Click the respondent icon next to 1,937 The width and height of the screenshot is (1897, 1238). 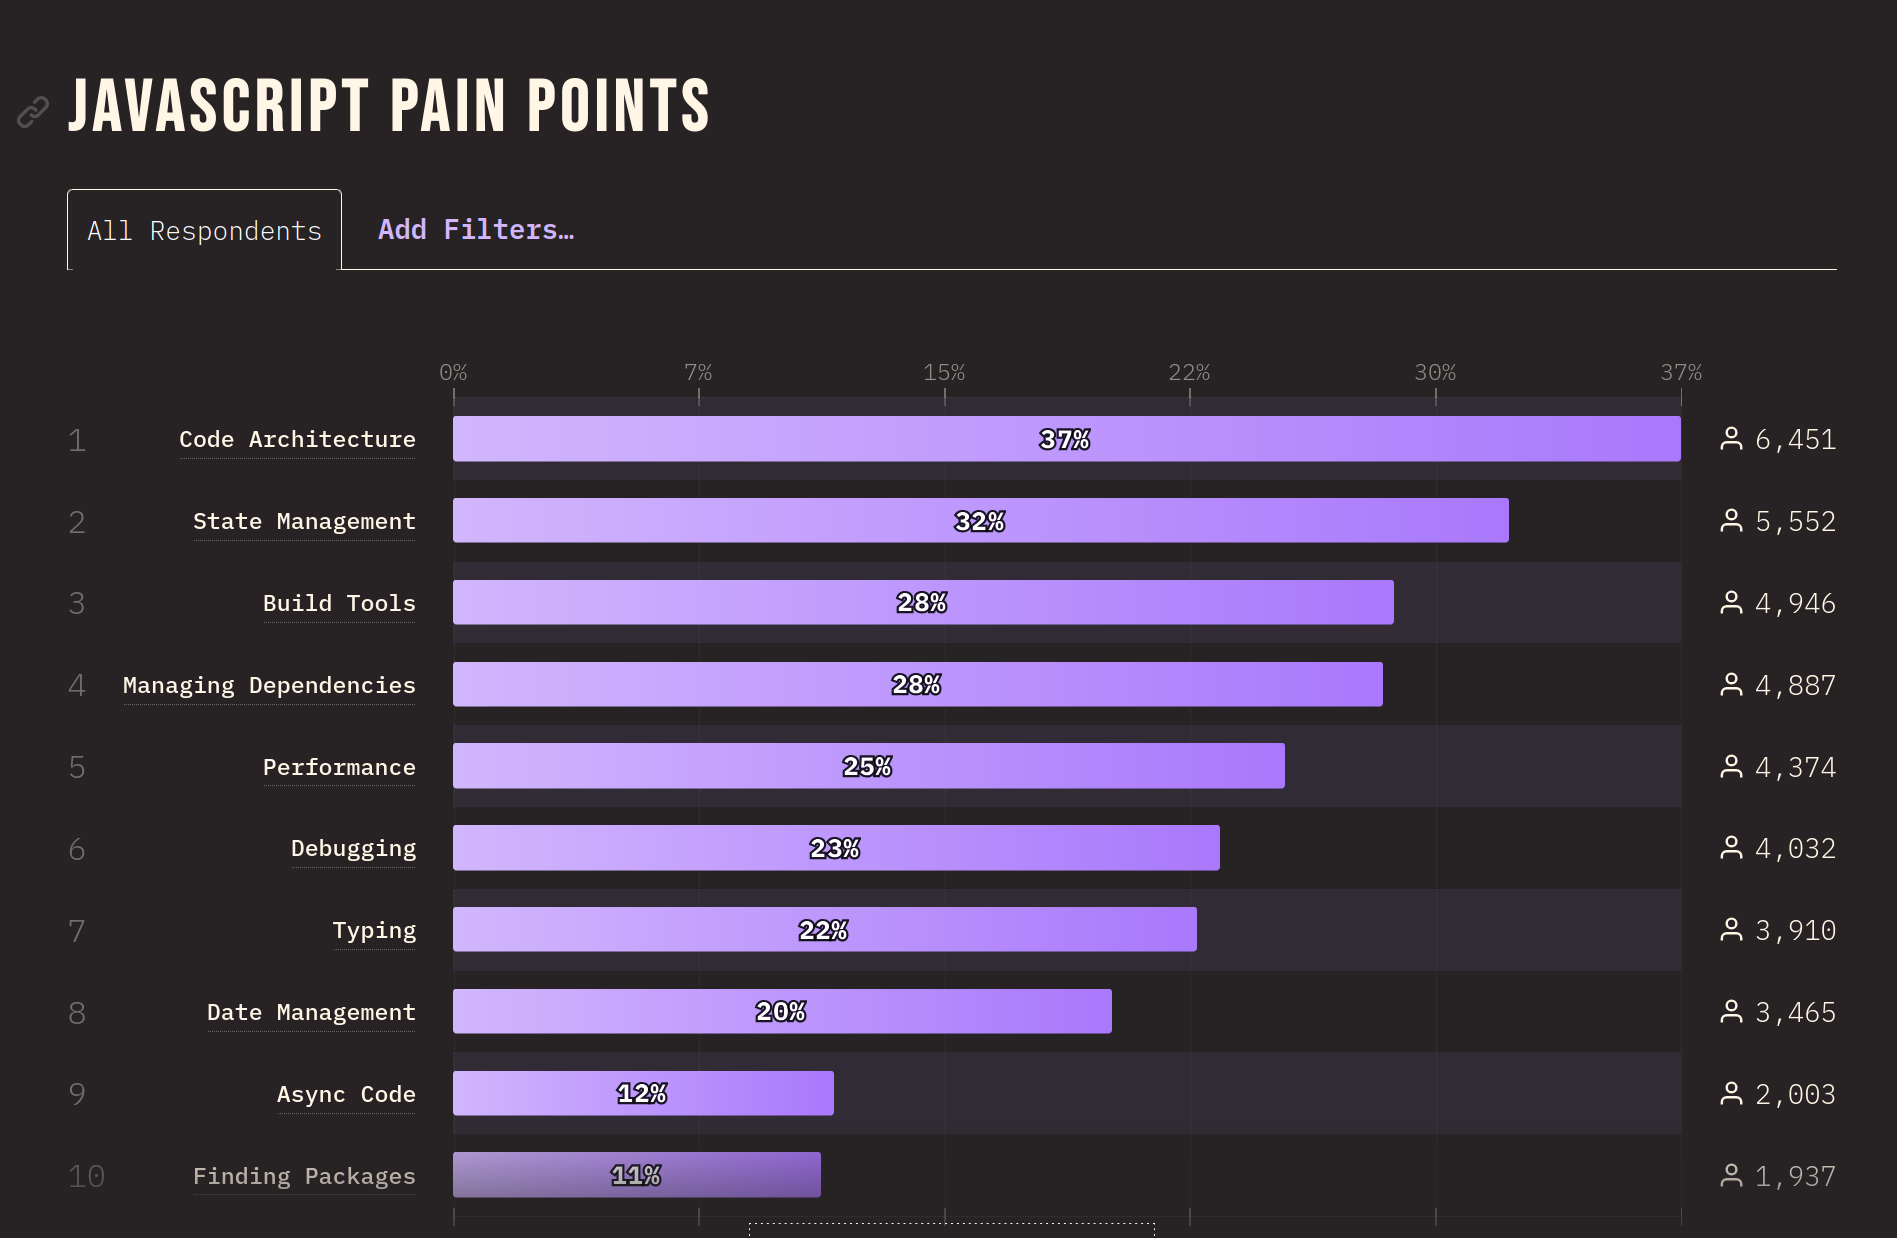pyautogui.click(x=1731, y=1176)
